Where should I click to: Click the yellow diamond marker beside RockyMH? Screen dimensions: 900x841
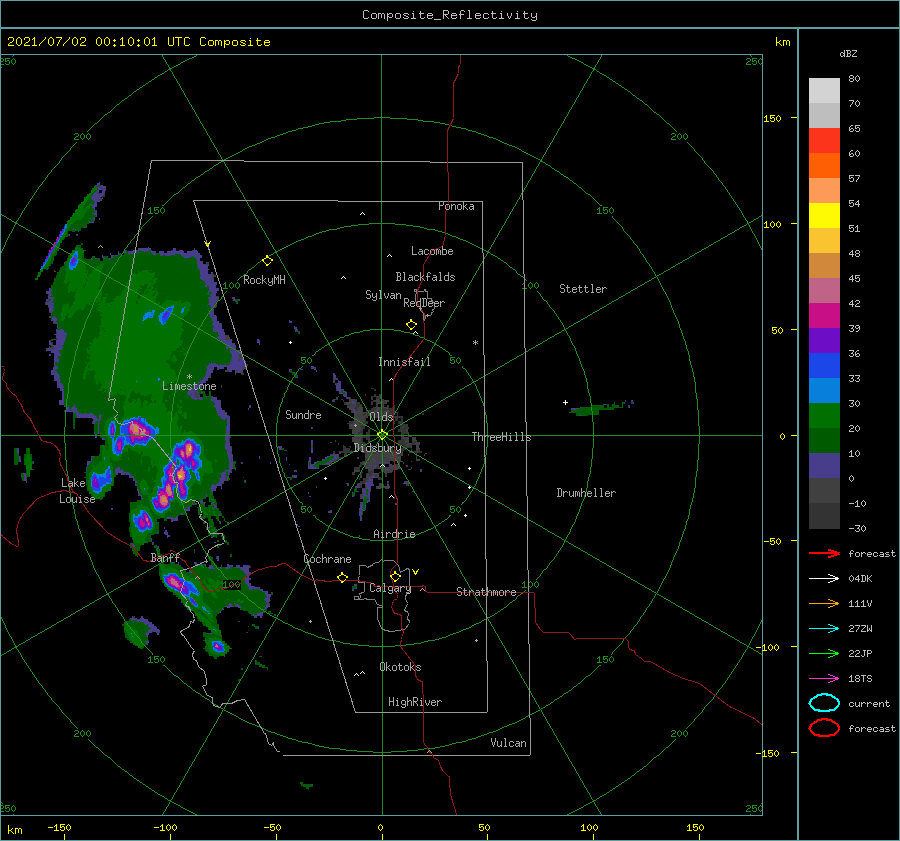267,261
